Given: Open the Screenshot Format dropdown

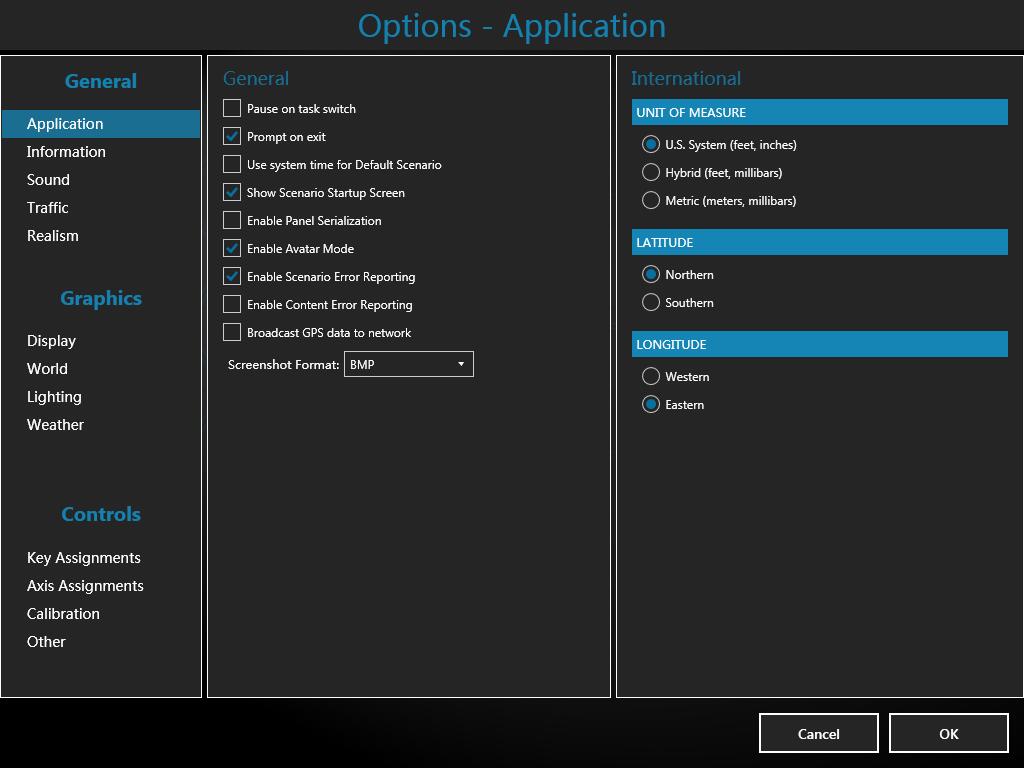Looking at the screenshot, I should tap(408, 364).
